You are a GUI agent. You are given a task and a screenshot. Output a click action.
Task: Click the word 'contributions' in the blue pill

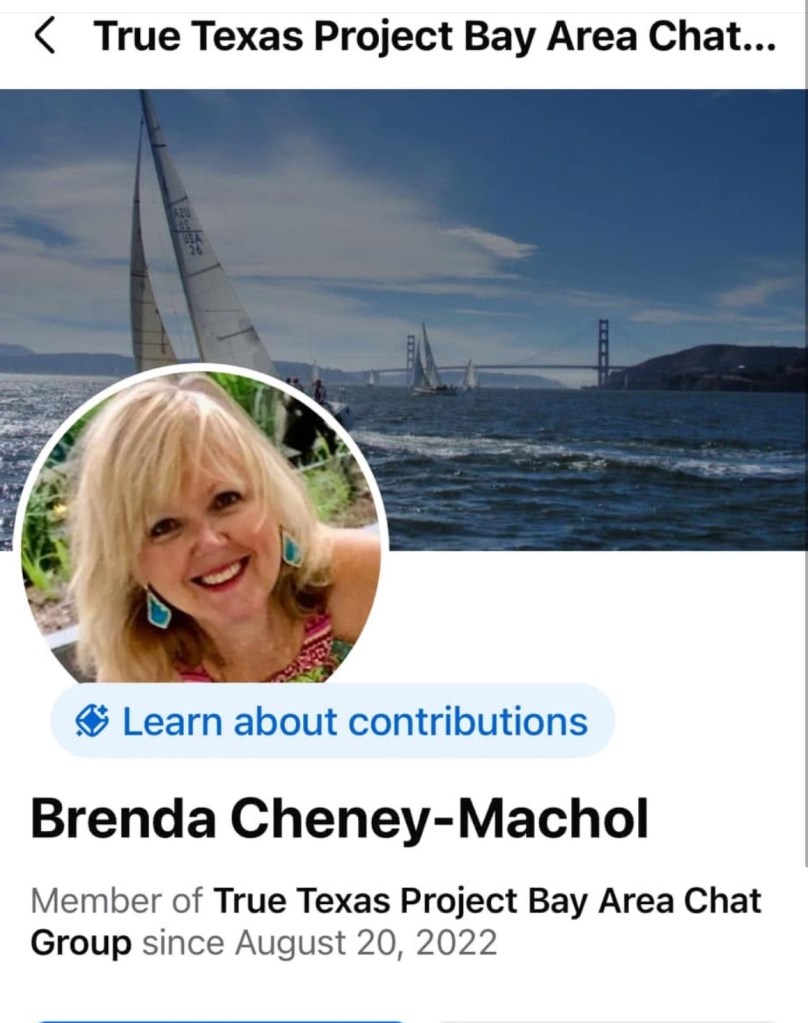468,722
